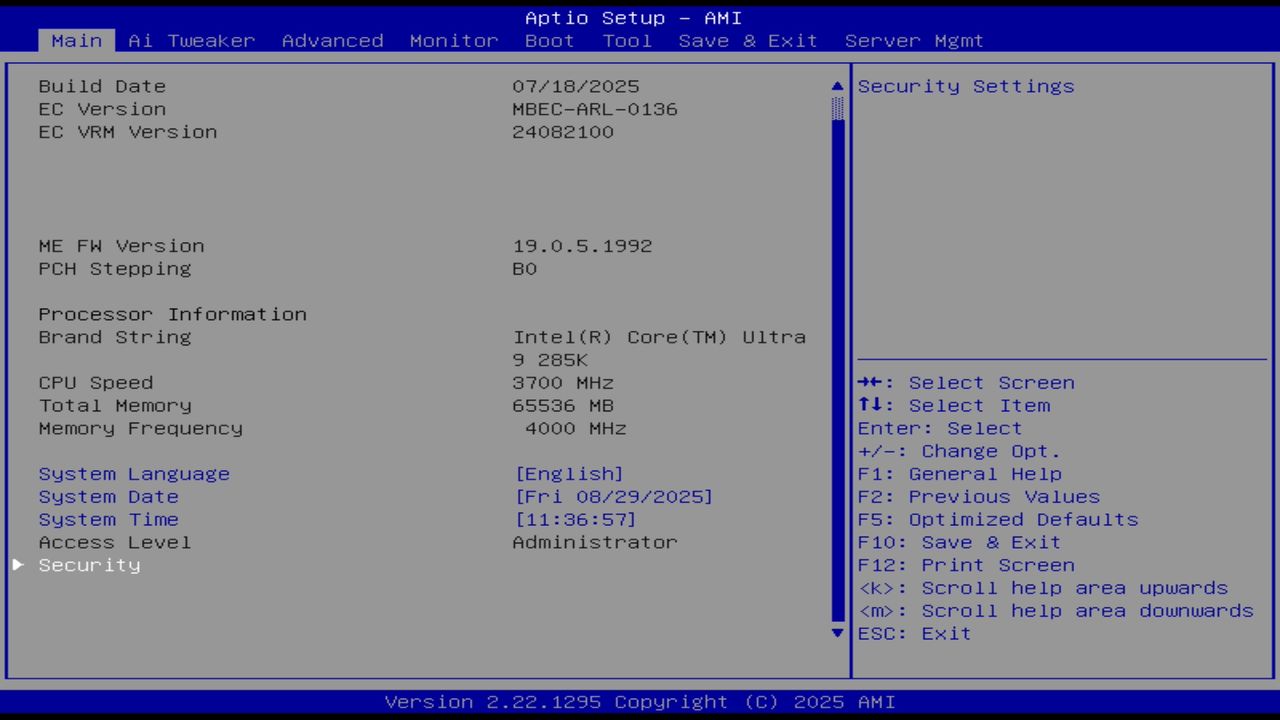The image size is (1280, 720).
Task: Click the Security submenu arrow indicator
Action: coord(18,565)
